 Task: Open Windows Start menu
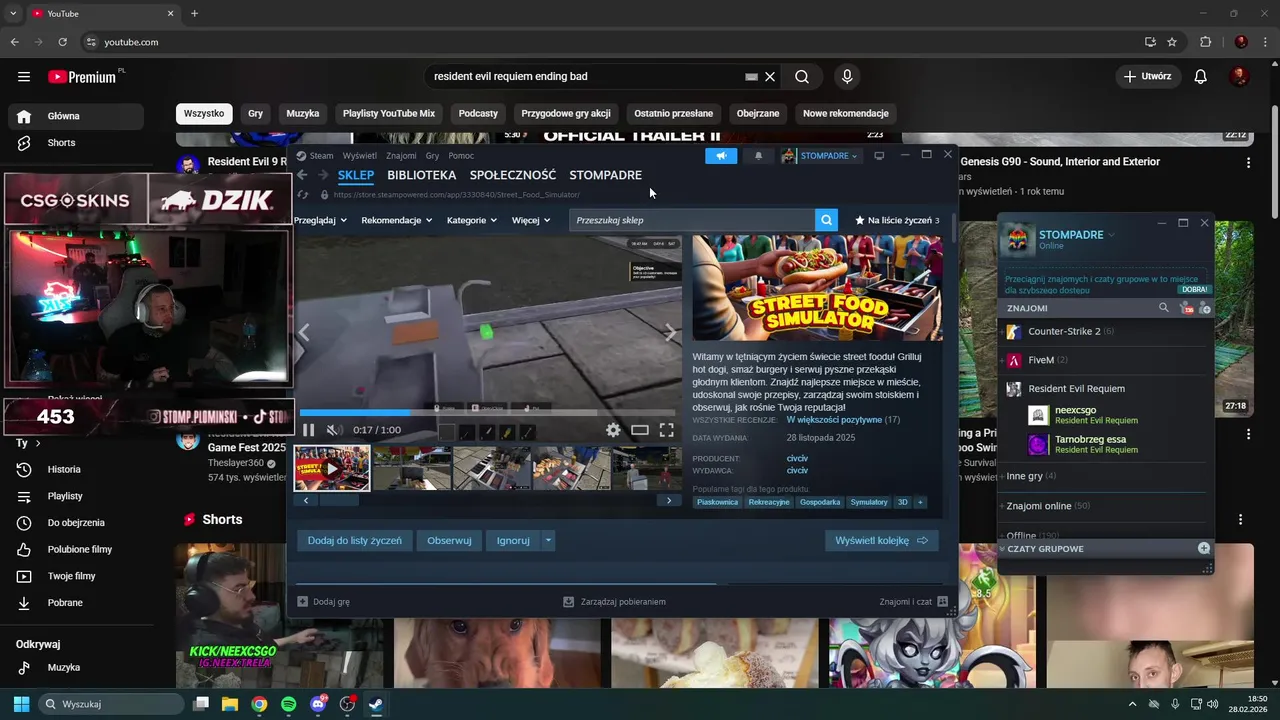(x=21, y=704)
